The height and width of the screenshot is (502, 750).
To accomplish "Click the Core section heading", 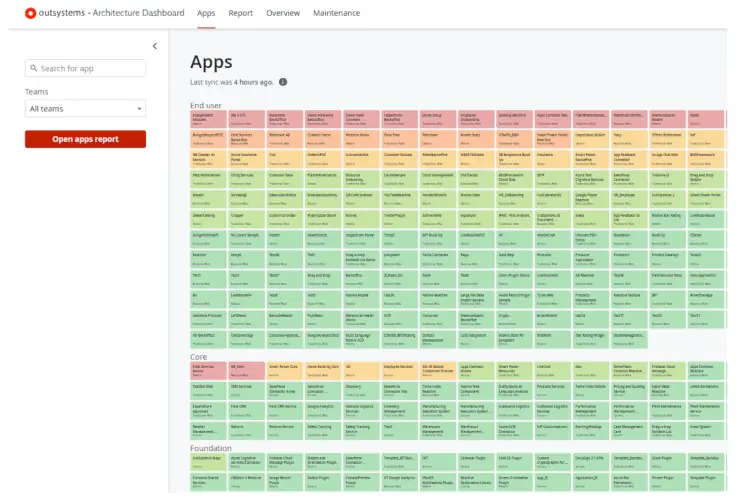I will point(199,357).
